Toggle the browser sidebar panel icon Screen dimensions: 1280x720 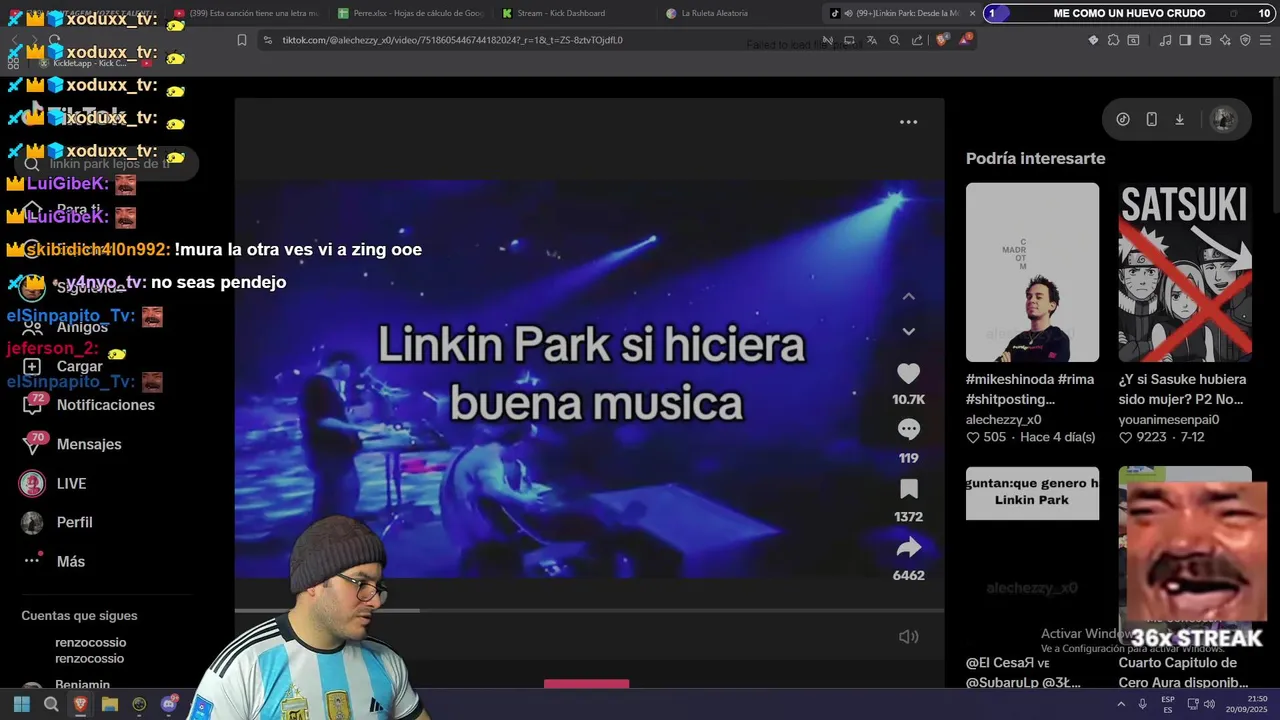tap(1185, 40)
